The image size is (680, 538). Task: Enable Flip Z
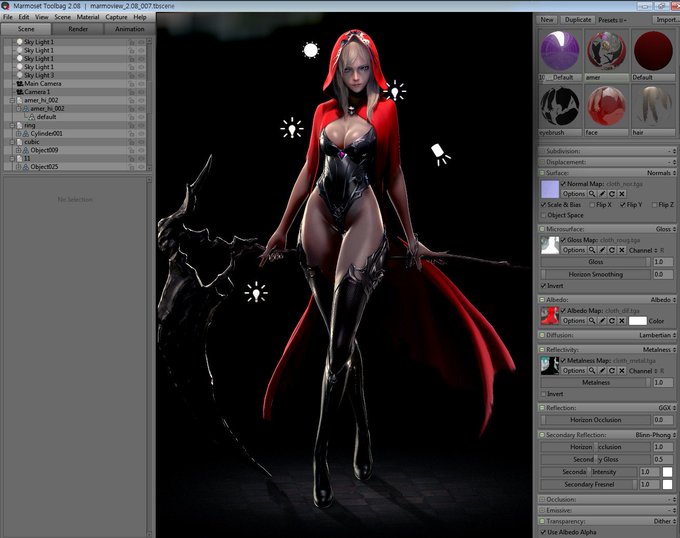(654, 205)
